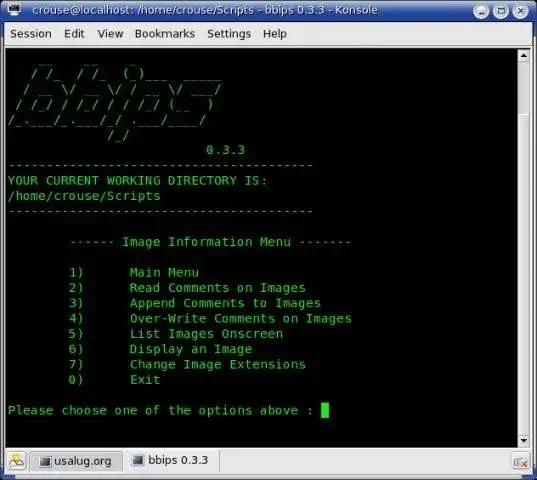Click the terminal icon on bbips 0.3.3 tab
The image size is (537, 480).
coord(138,460)
